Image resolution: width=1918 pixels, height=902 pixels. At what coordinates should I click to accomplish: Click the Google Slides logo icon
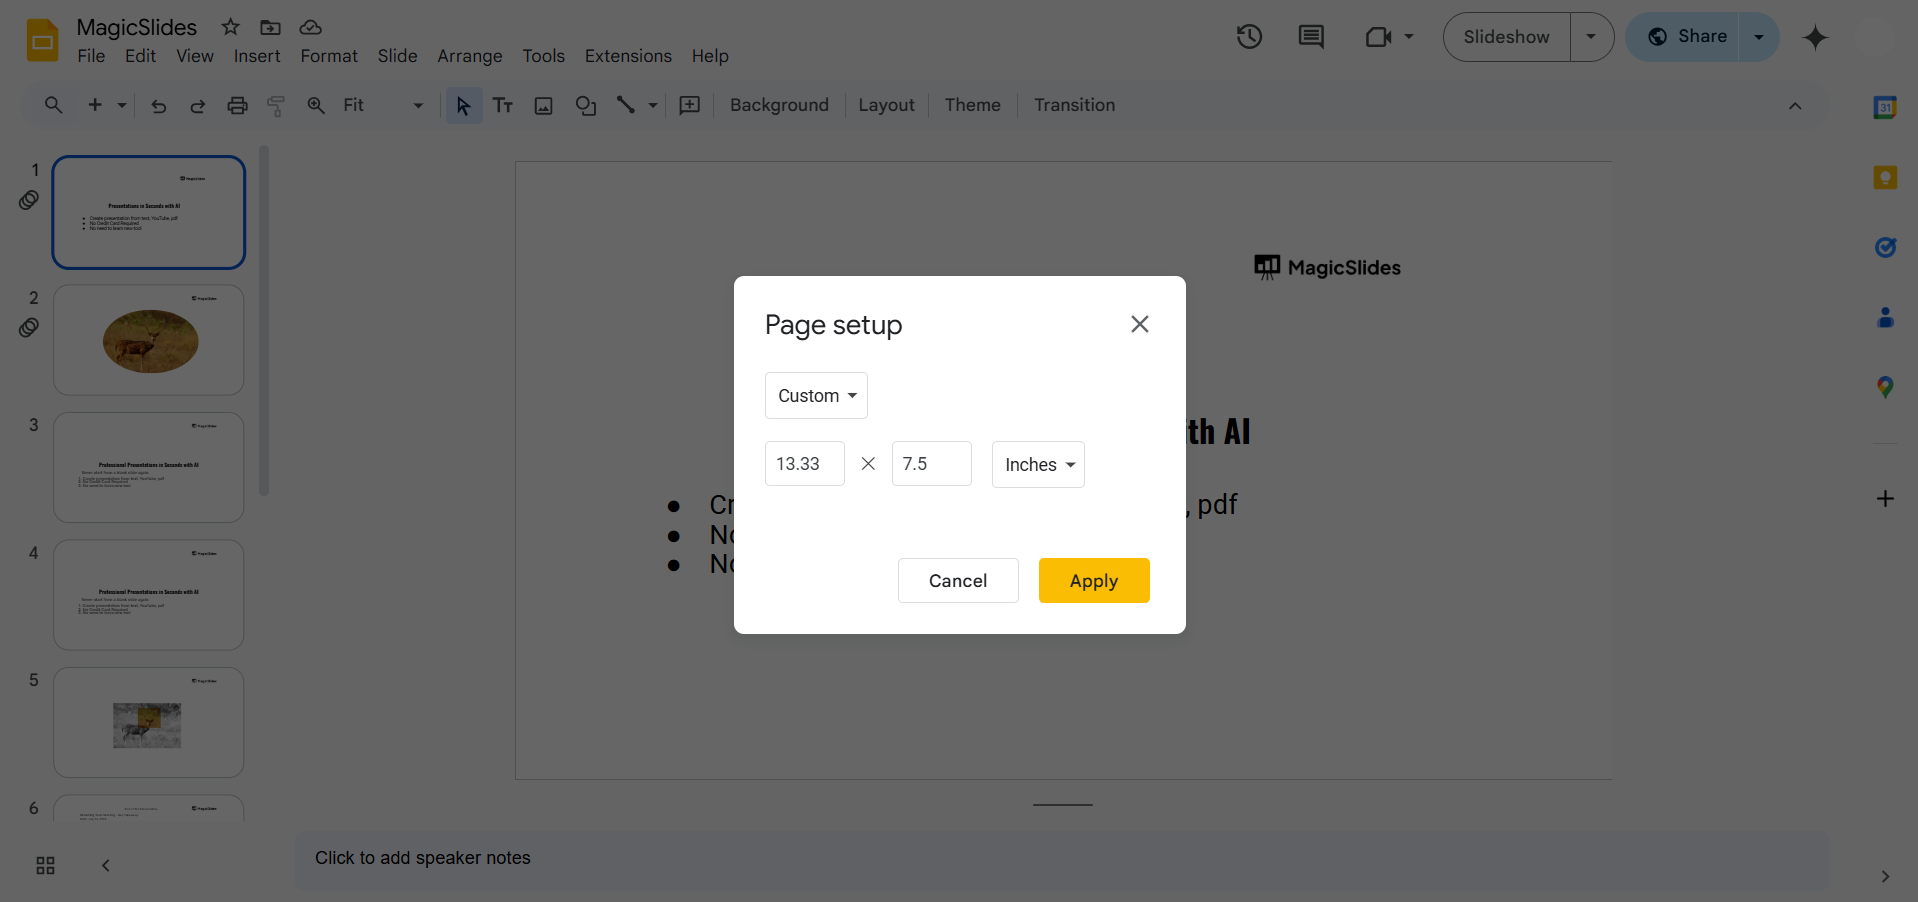click(x=42, y=40)
